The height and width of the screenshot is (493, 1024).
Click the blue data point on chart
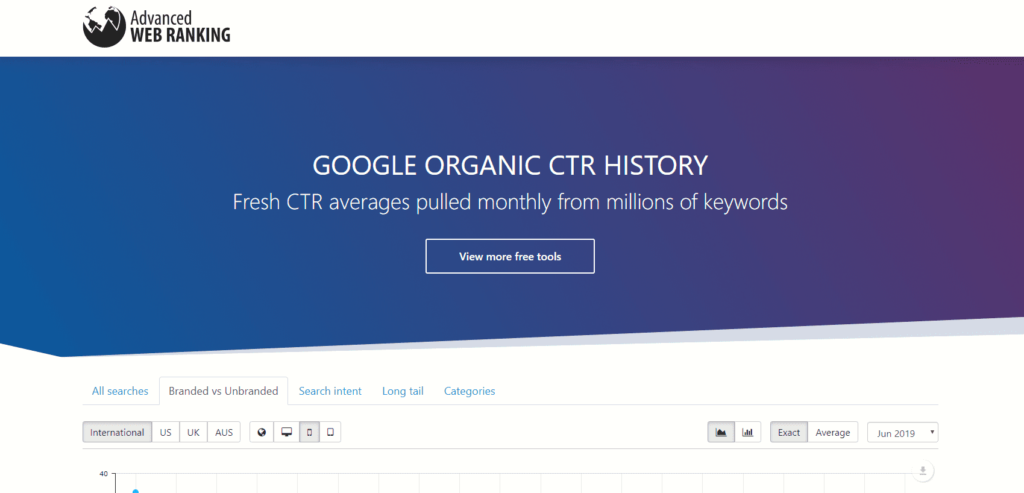135,490
